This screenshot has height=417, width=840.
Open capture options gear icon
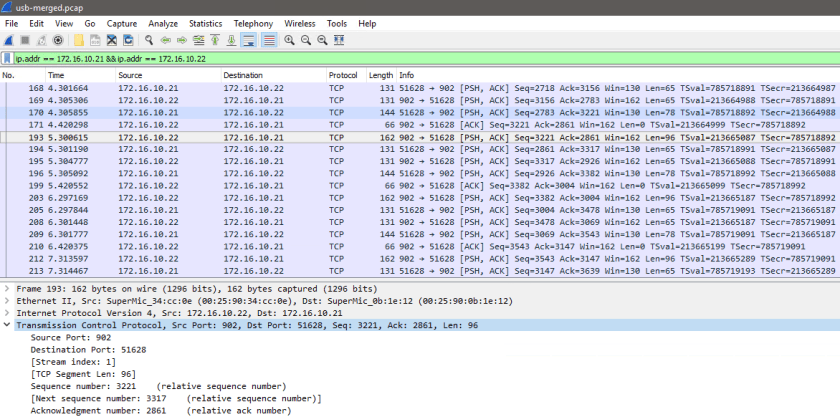[x=58, y=40]
